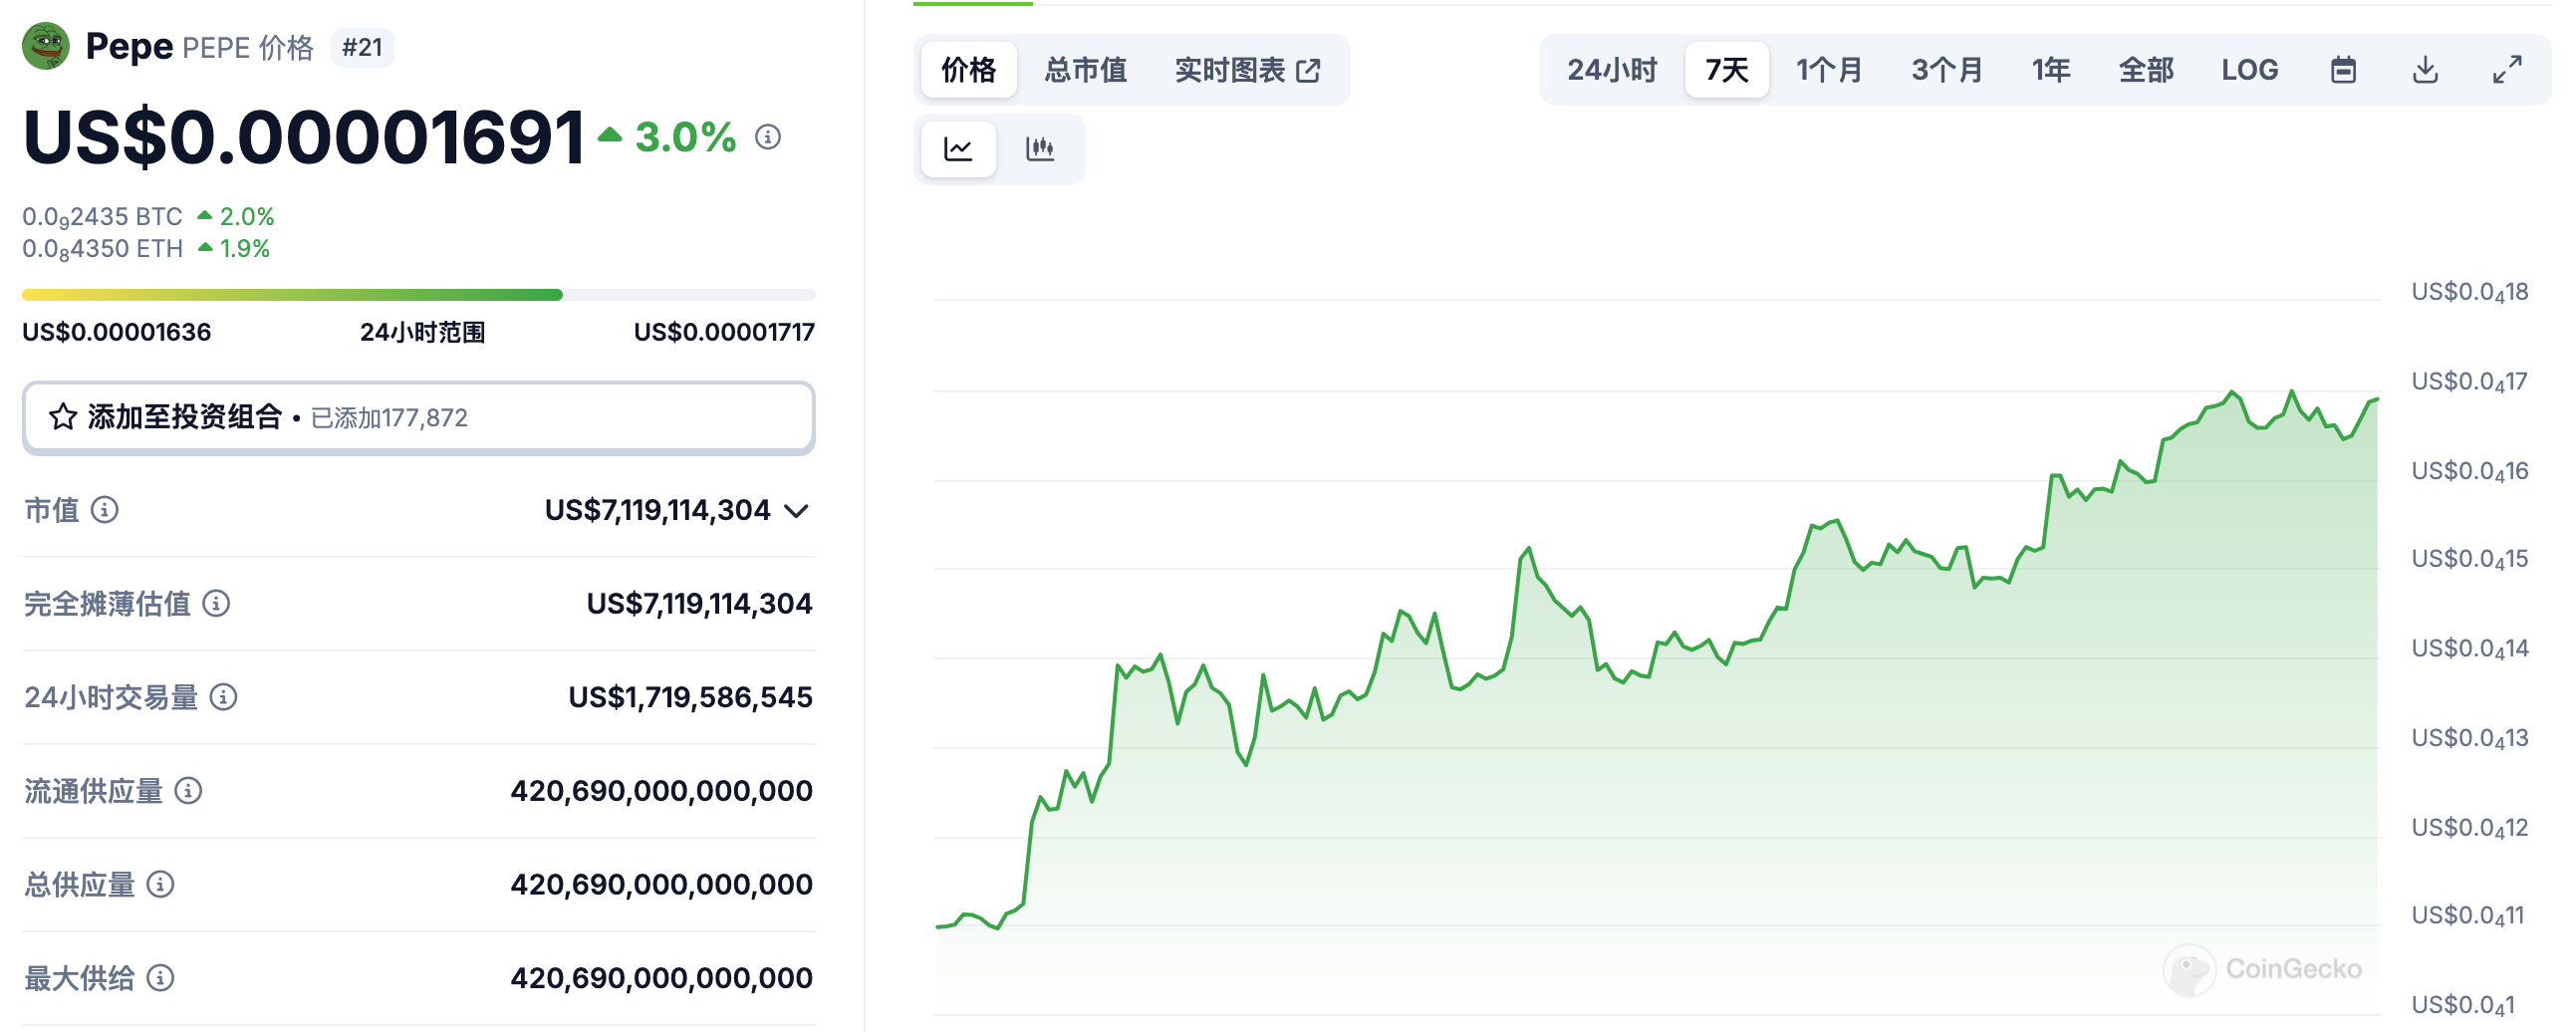Choose the 3个月 time range

[1946, 70]
